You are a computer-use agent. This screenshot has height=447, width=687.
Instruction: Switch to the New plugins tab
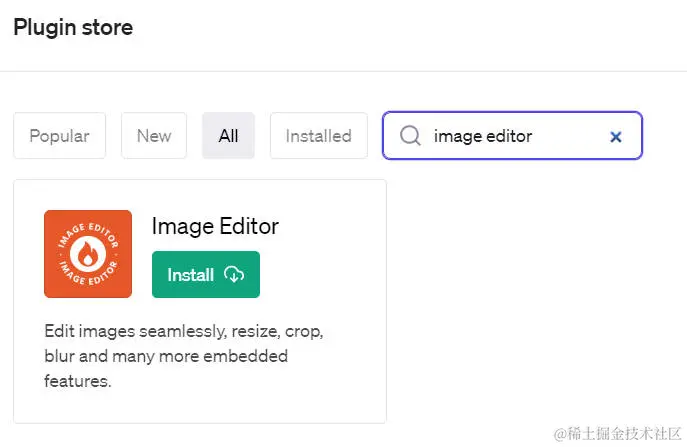point(154,135)
